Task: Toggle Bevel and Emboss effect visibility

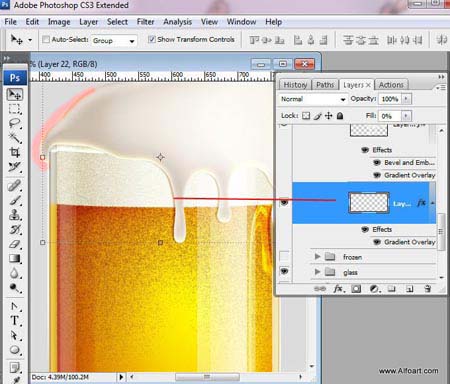Action: pos(377,163)
